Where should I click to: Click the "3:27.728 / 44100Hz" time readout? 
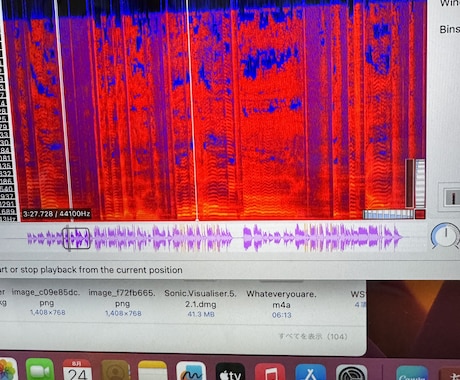(56, 214)
